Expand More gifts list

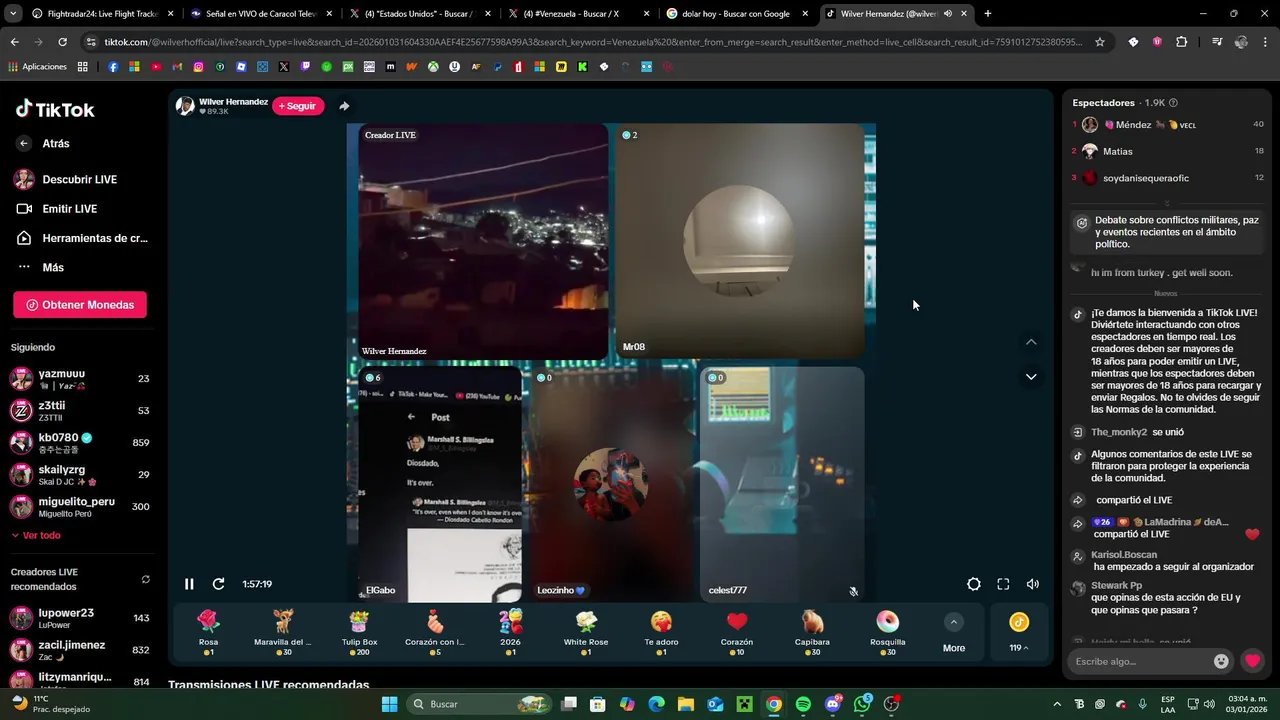click(x=954, y=633)
